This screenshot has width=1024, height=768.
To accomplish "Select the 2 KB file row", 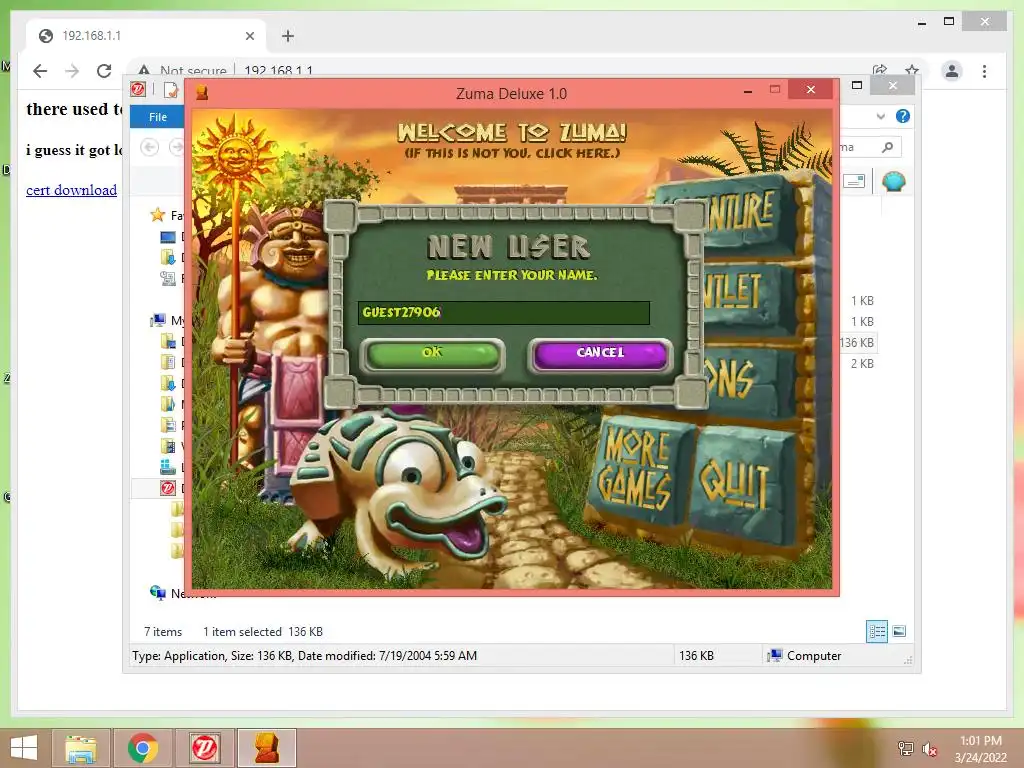I will [x=862, y=363].
